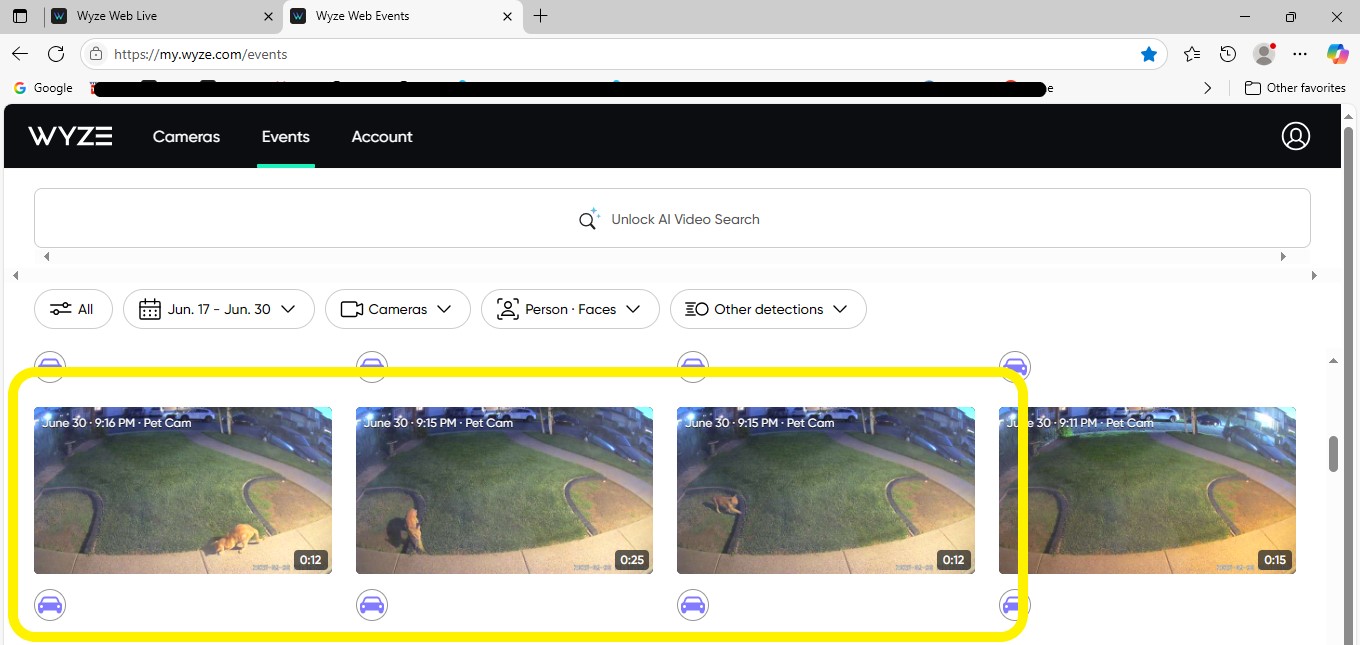1360x645 pixels.
Task: Open the browser profile avatar
Action: click(1264, 54)
